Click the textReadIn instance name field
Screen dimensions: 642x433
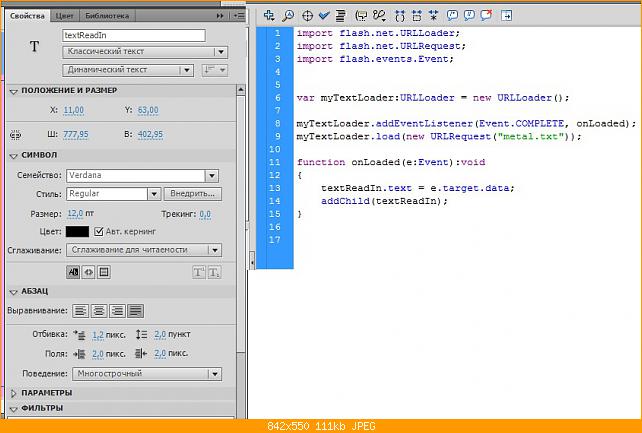point(134,35)
